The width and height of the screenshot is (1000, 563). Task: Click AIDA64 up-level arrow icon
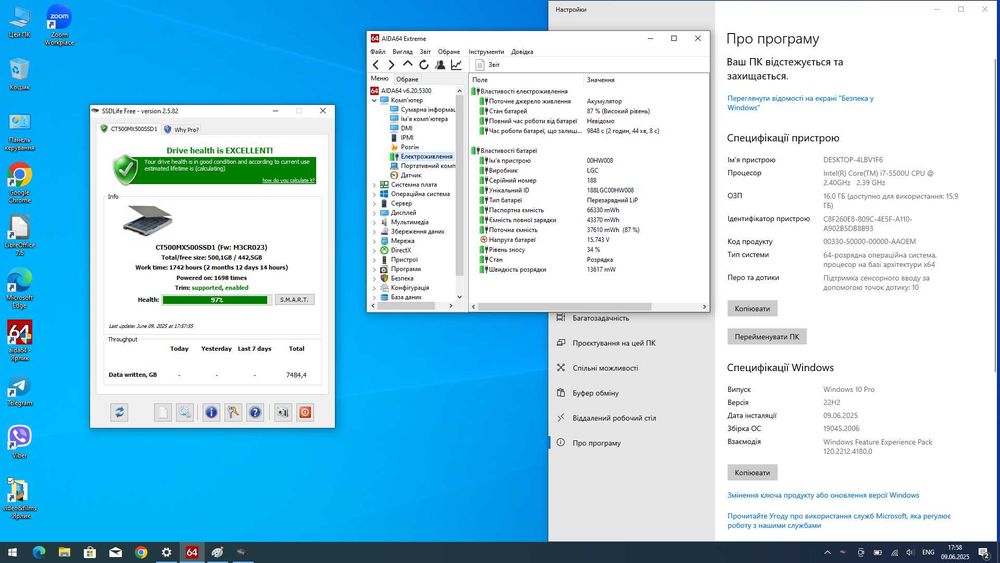click(x=408, y=64)
